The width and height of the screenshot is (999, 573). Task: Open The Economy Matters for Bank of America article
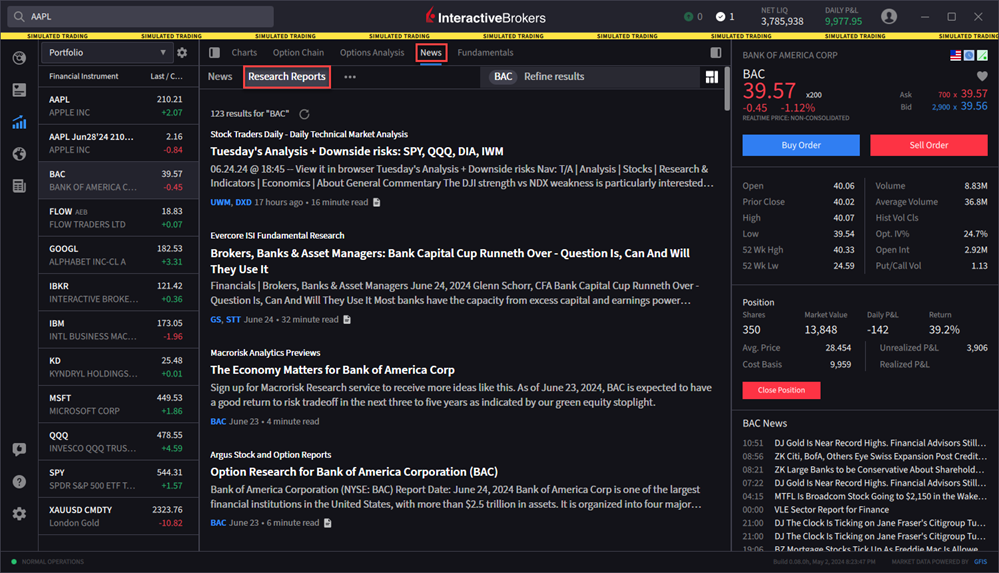point(333,370)
